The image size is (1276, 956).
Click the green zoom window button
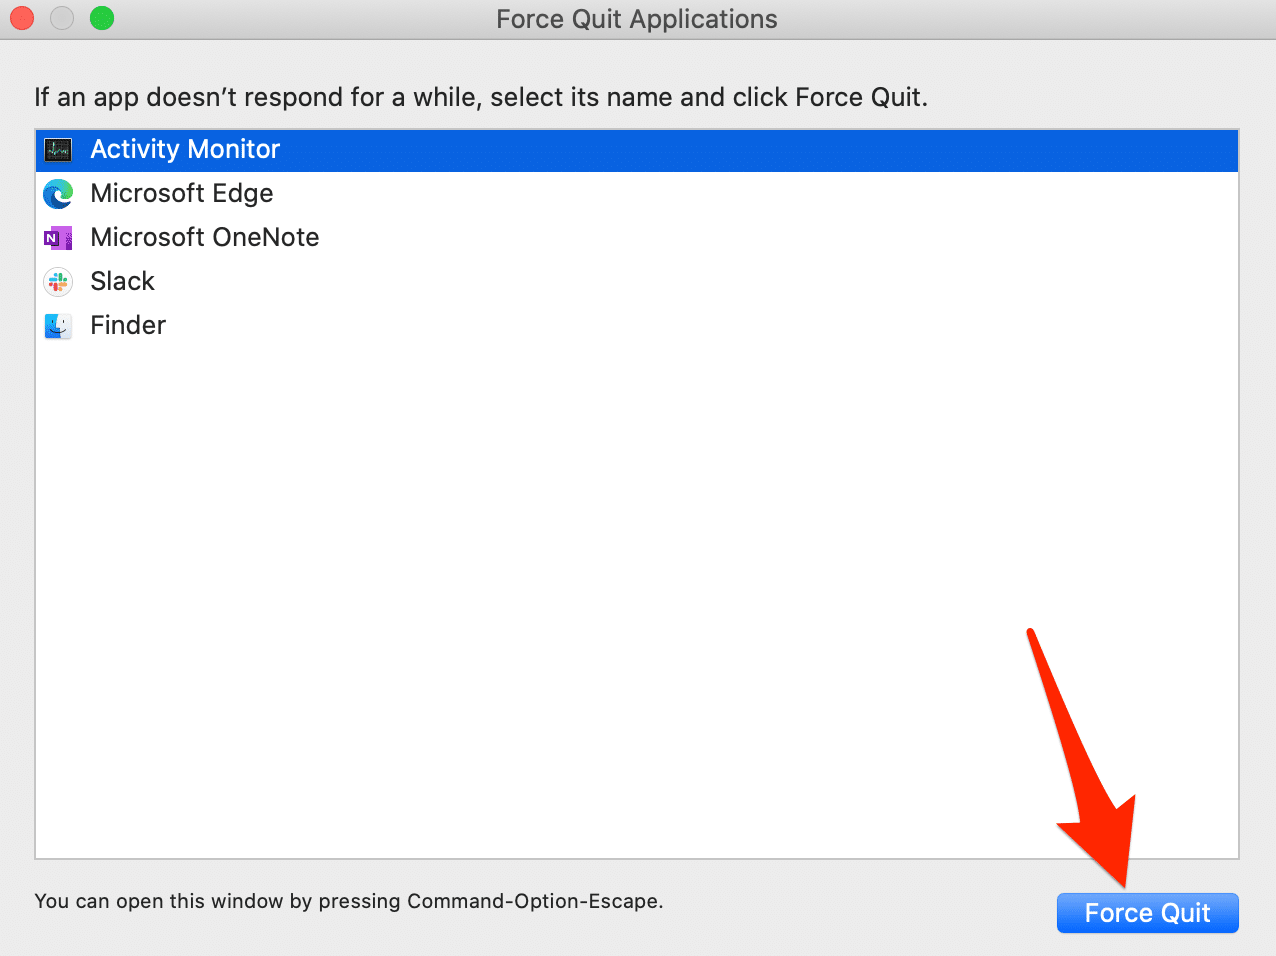click(102, 18)
